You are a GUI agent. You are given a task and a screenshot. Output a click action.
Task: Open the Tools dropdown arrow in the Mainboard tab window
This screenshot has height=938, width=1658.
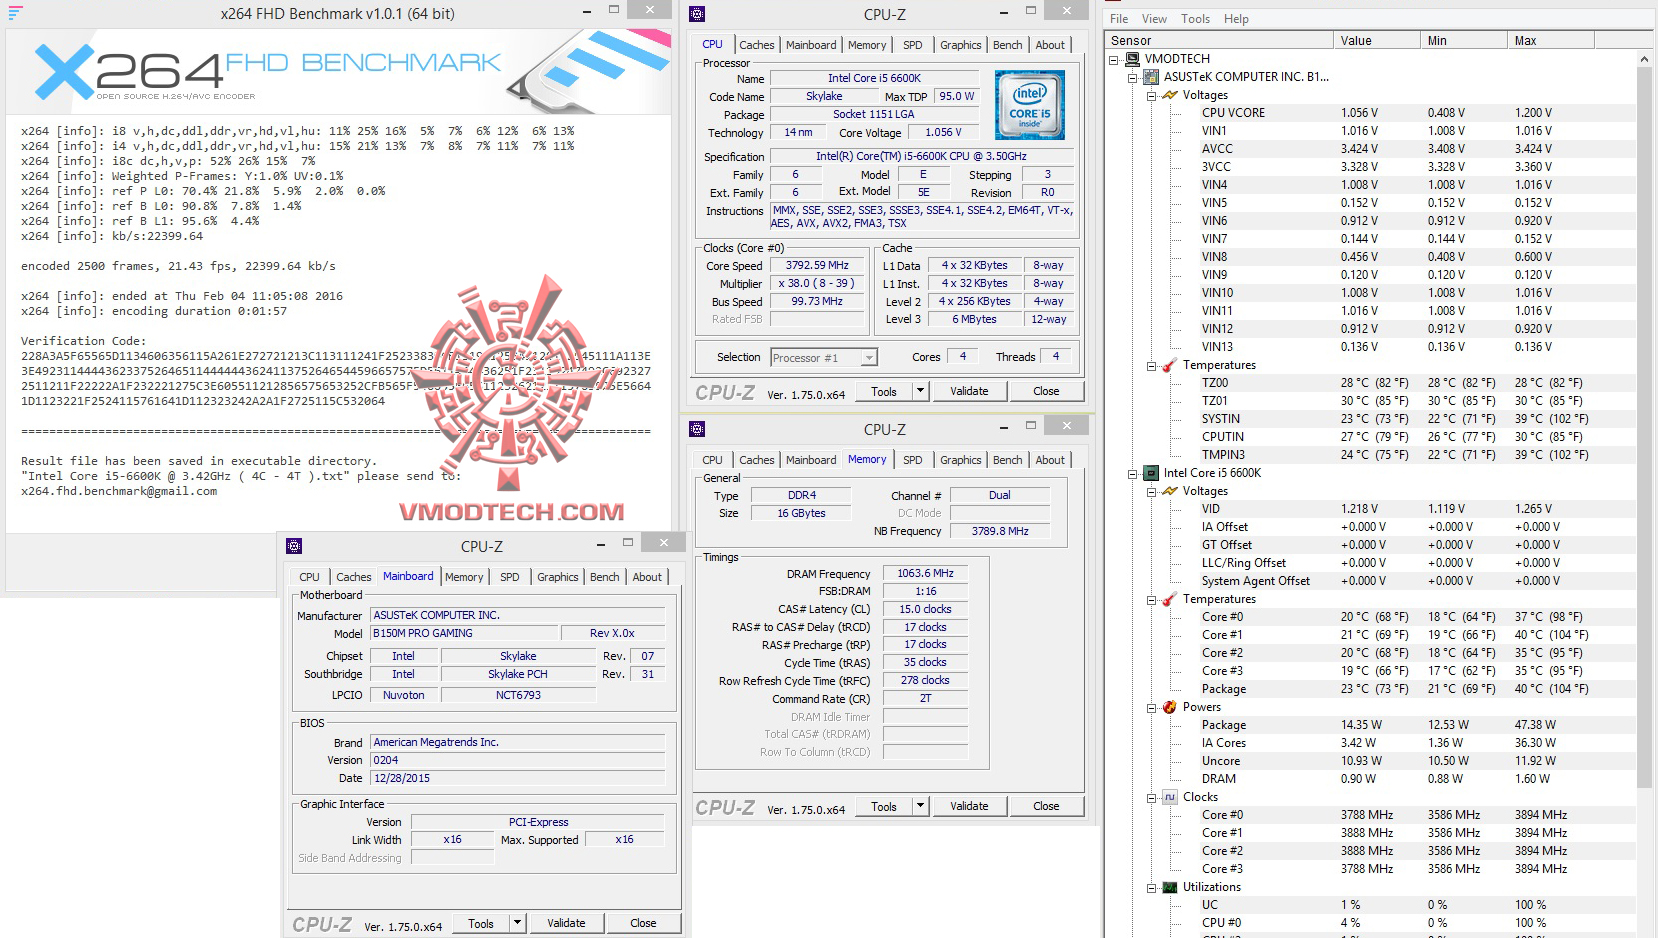518,923
